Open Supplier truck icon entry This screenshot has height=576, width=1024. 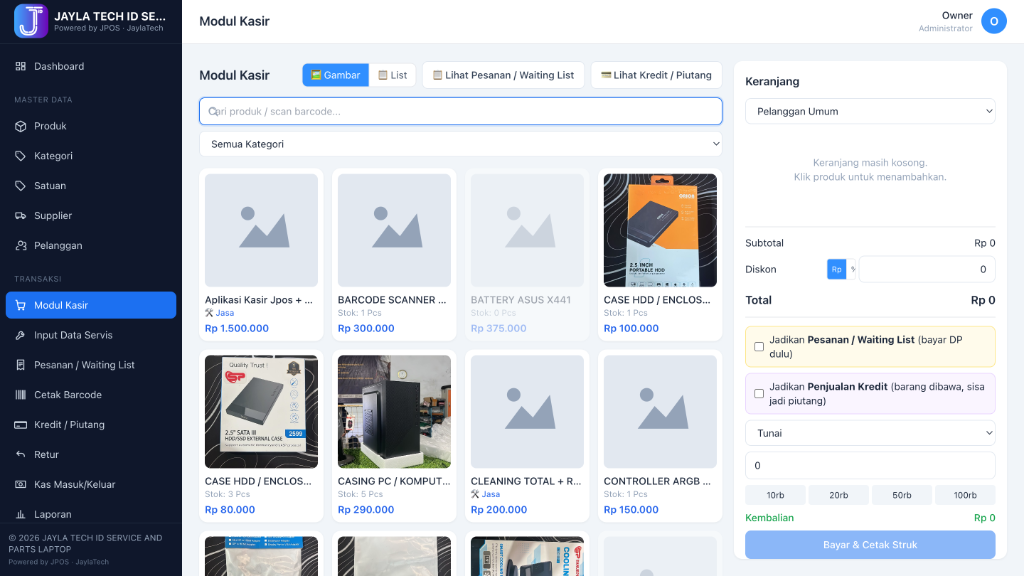pyautogui.click(x=91, y=216)
